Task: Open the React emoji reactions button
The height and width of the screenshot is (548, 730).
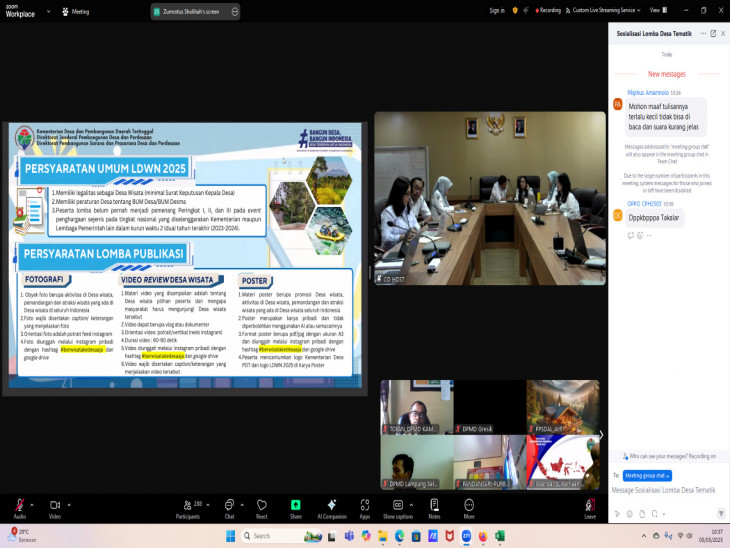Action: (261, 508)
